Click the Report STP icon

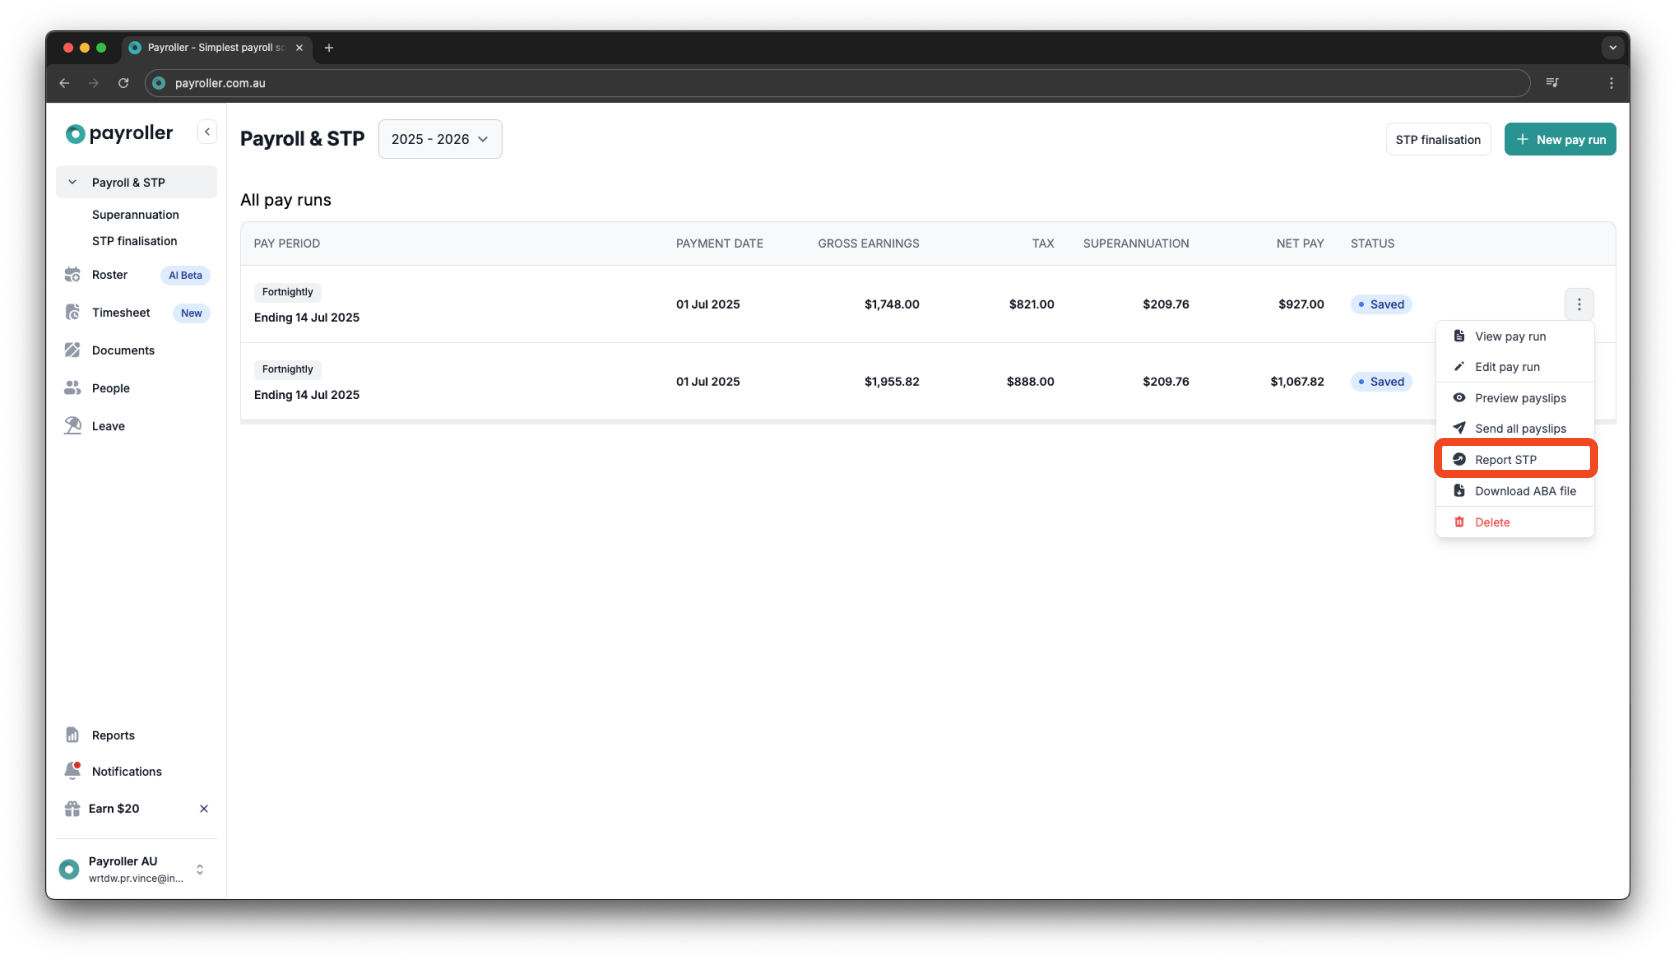click(x=1459, y=459)
